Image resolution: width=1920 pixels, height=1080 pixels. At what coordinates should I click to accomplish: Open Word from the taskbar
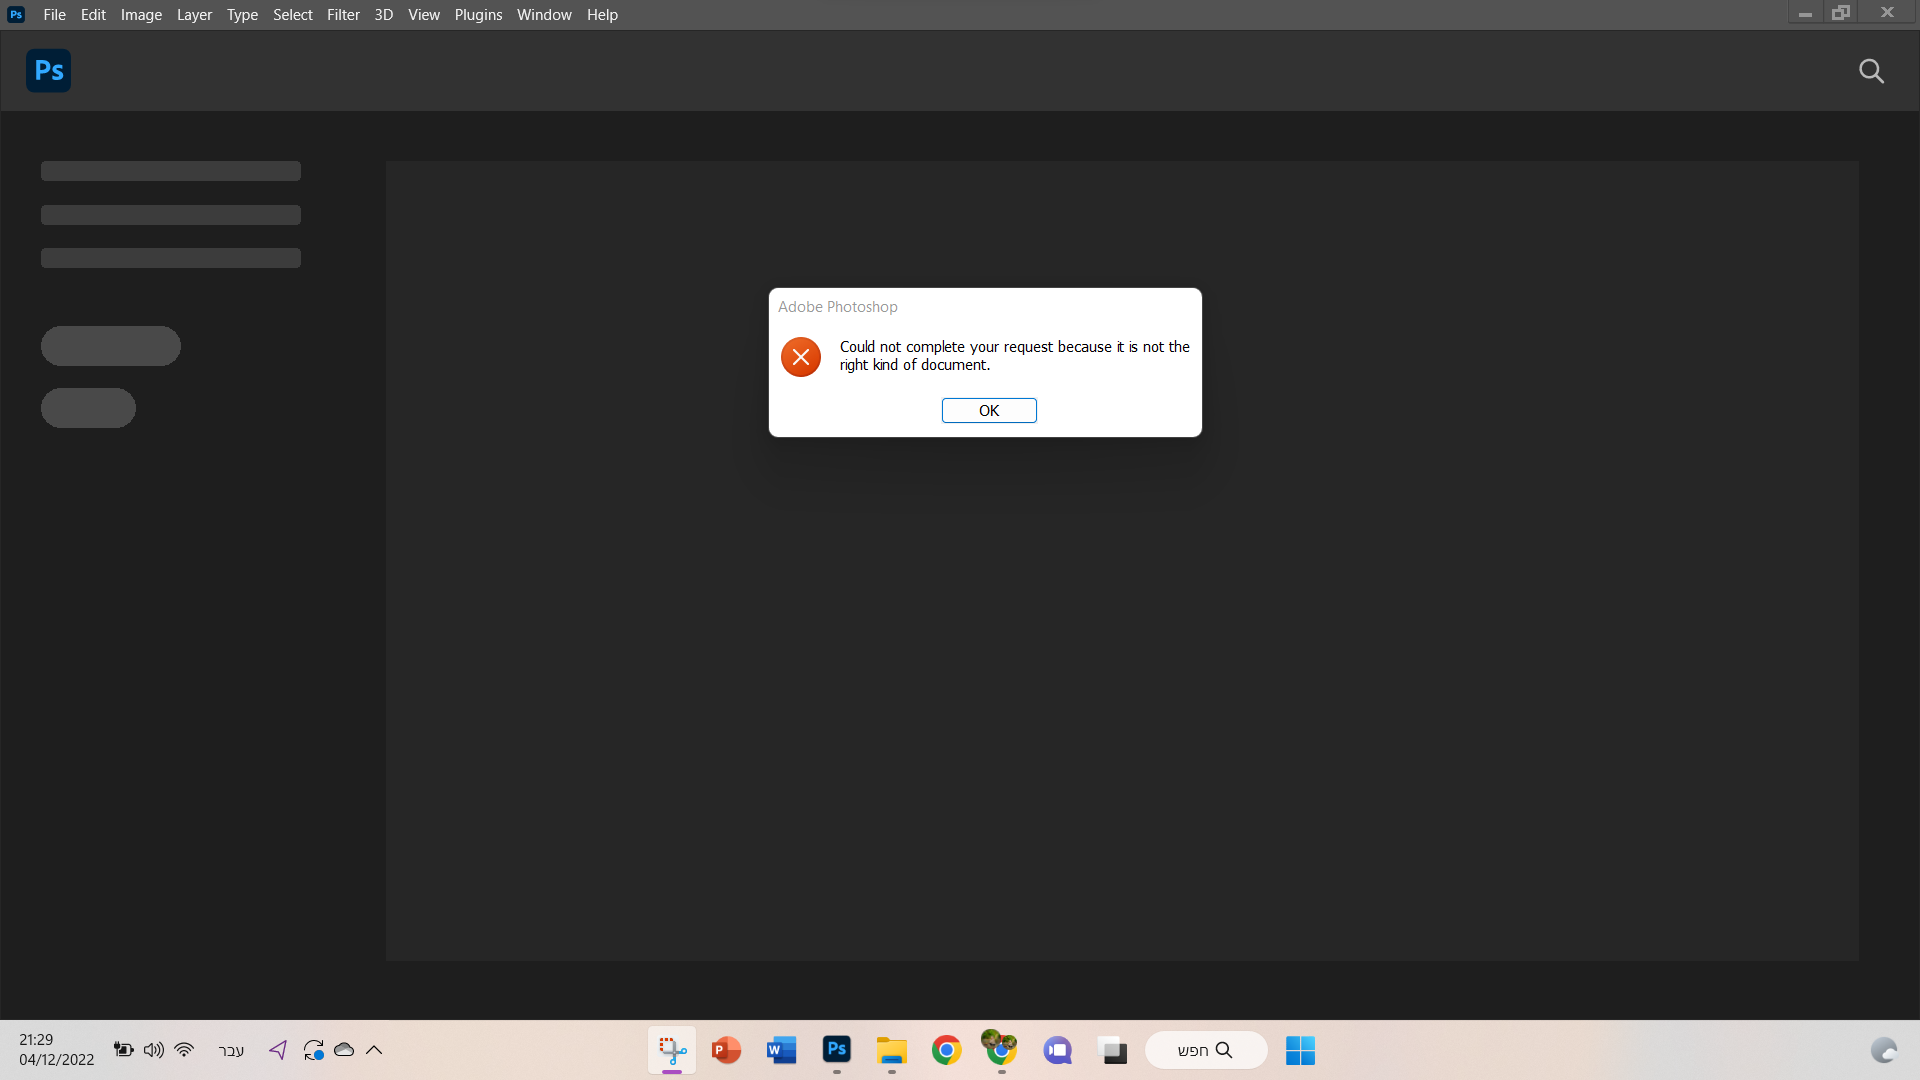pos(781,1050)
